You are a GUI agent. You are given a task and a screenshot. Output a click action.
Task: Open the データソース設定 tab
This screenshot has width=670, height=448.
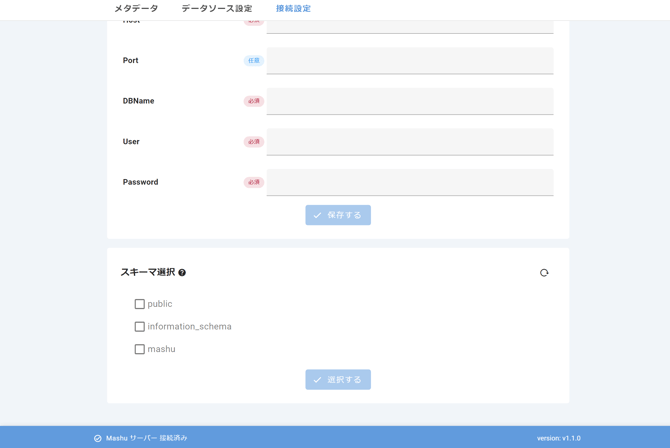click(x=217, y=9)
